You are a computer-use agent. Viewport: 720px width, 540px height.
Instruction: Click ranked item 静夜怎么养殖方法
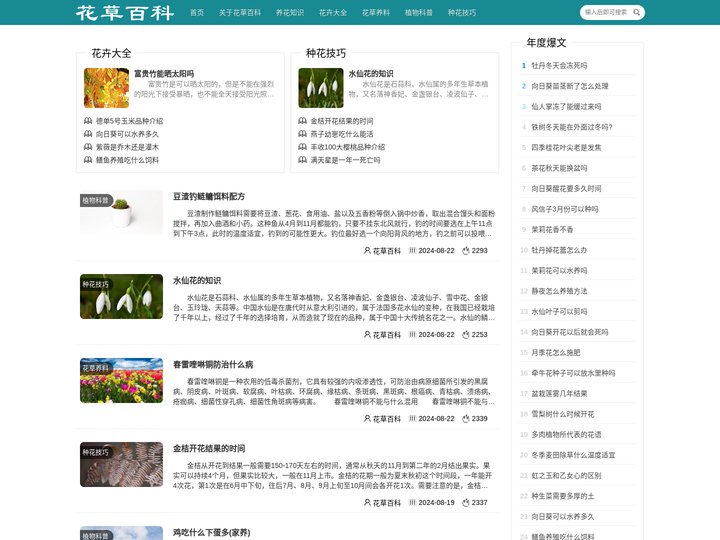(x=559, y=291)
